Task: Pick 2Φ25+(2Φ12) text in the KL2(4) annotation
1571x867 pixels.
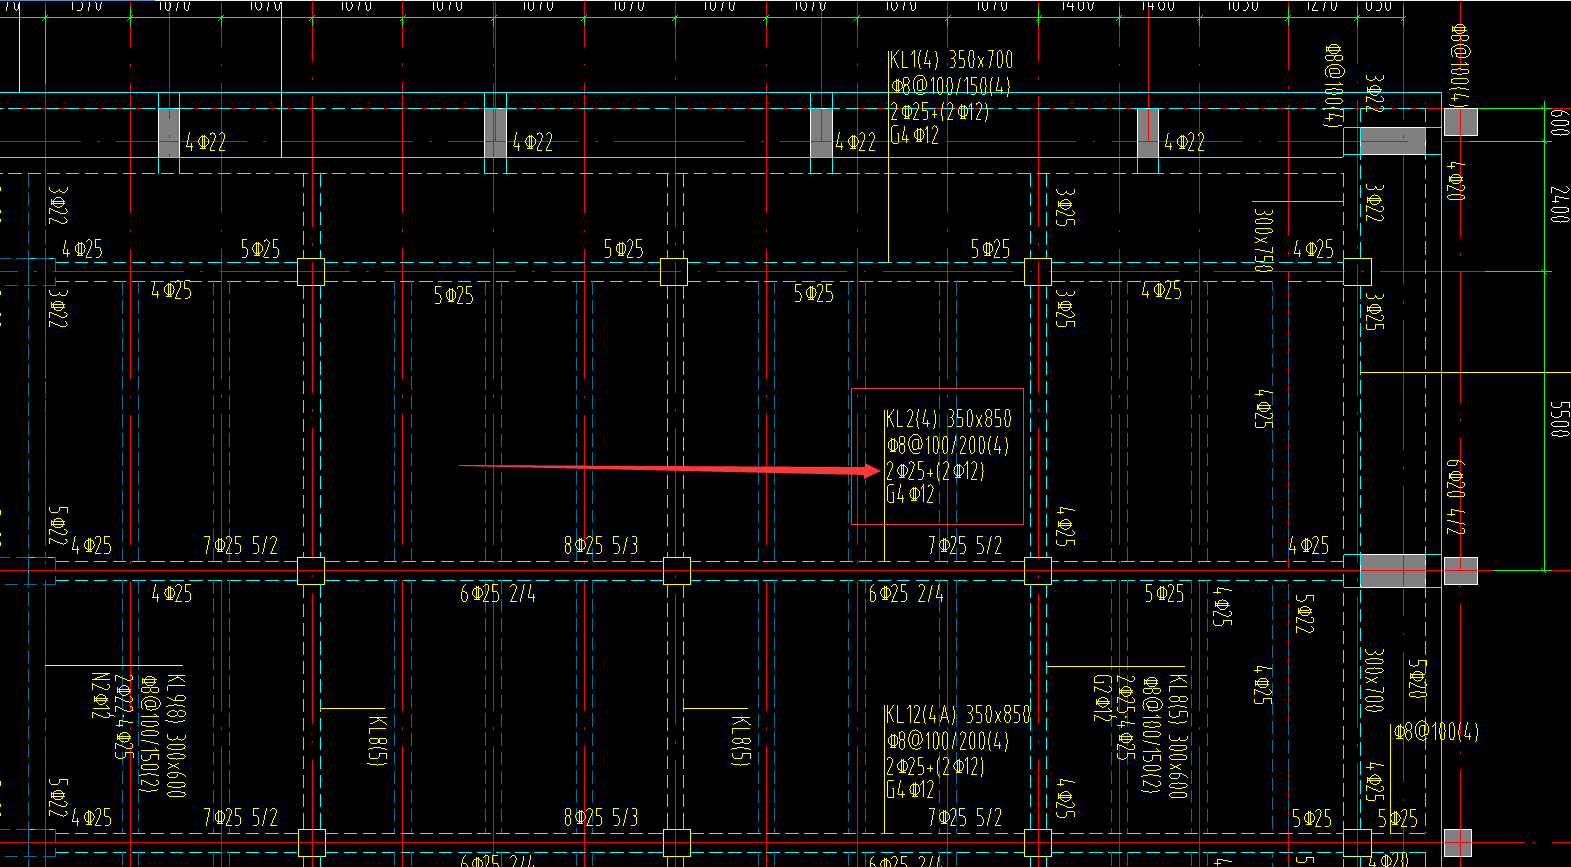Action: (935, 471)
